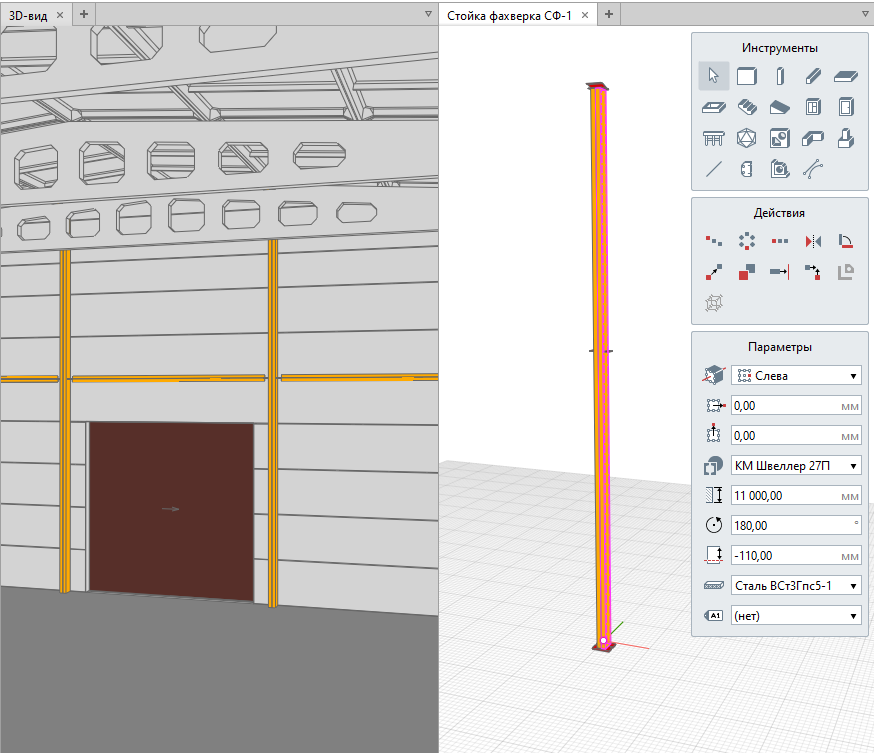Viewport: 874px width, 753px height.
Task: Open the 'Сталь ВСт3Гпс5-1' material dropdown
Action: [796, 585]
